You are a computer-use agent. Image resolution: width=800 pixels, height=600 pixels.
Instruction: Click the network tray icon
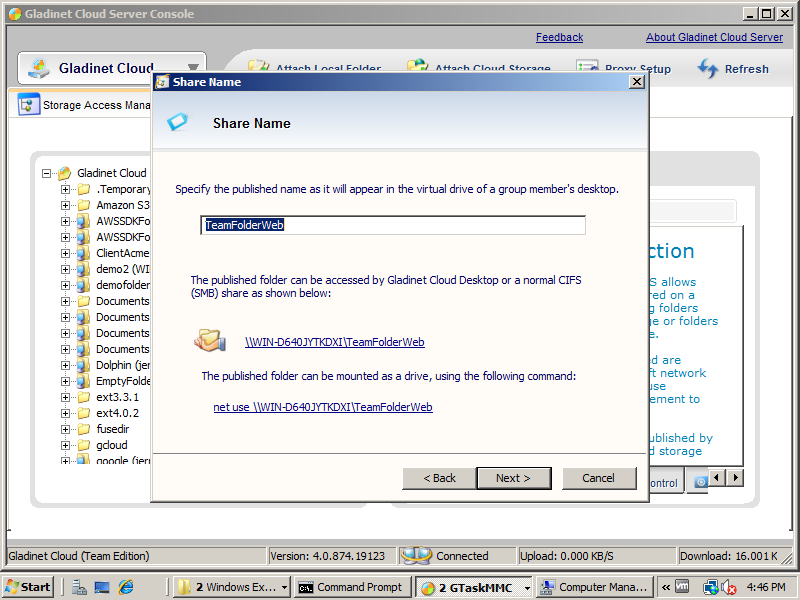point(710,588)
